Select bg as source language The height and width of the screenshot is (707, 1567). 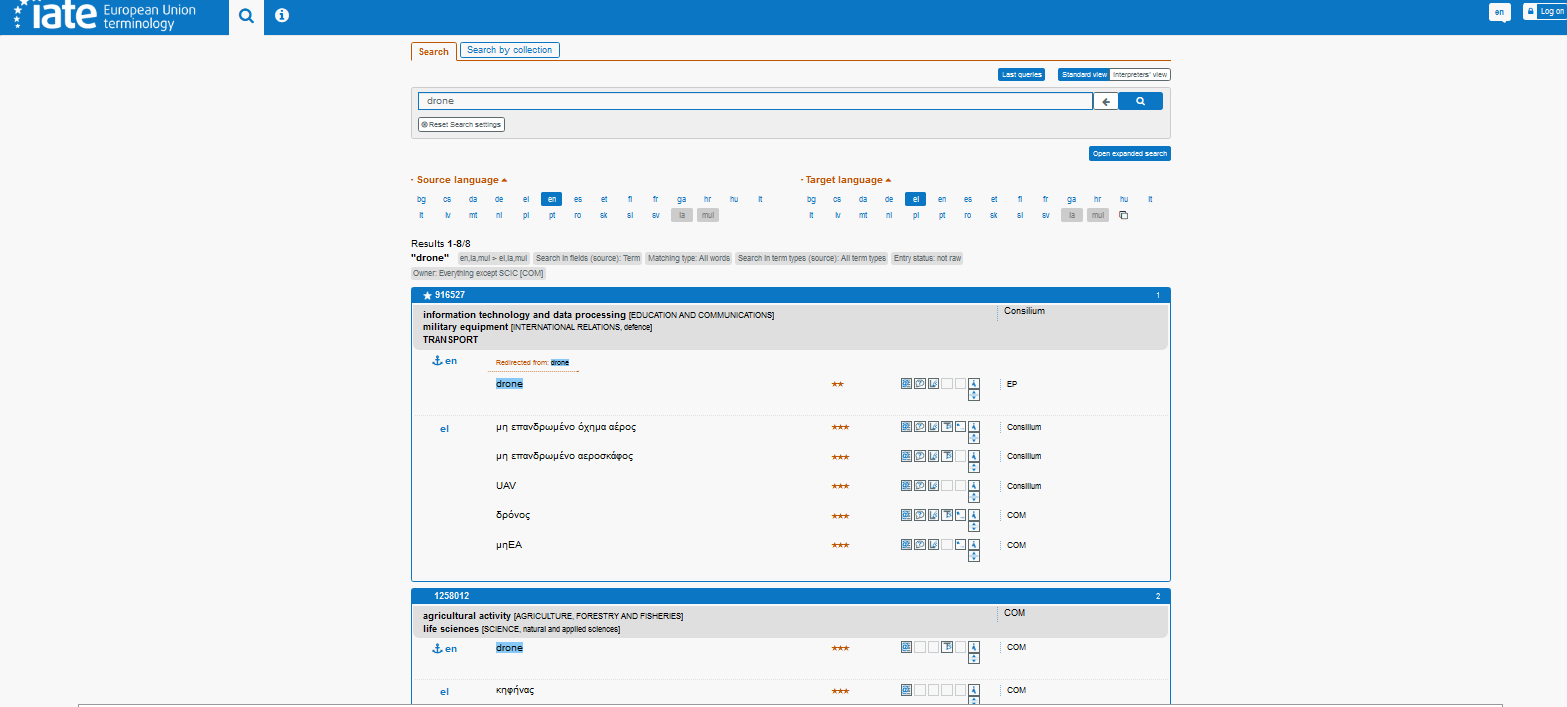[x=421, y=199]
